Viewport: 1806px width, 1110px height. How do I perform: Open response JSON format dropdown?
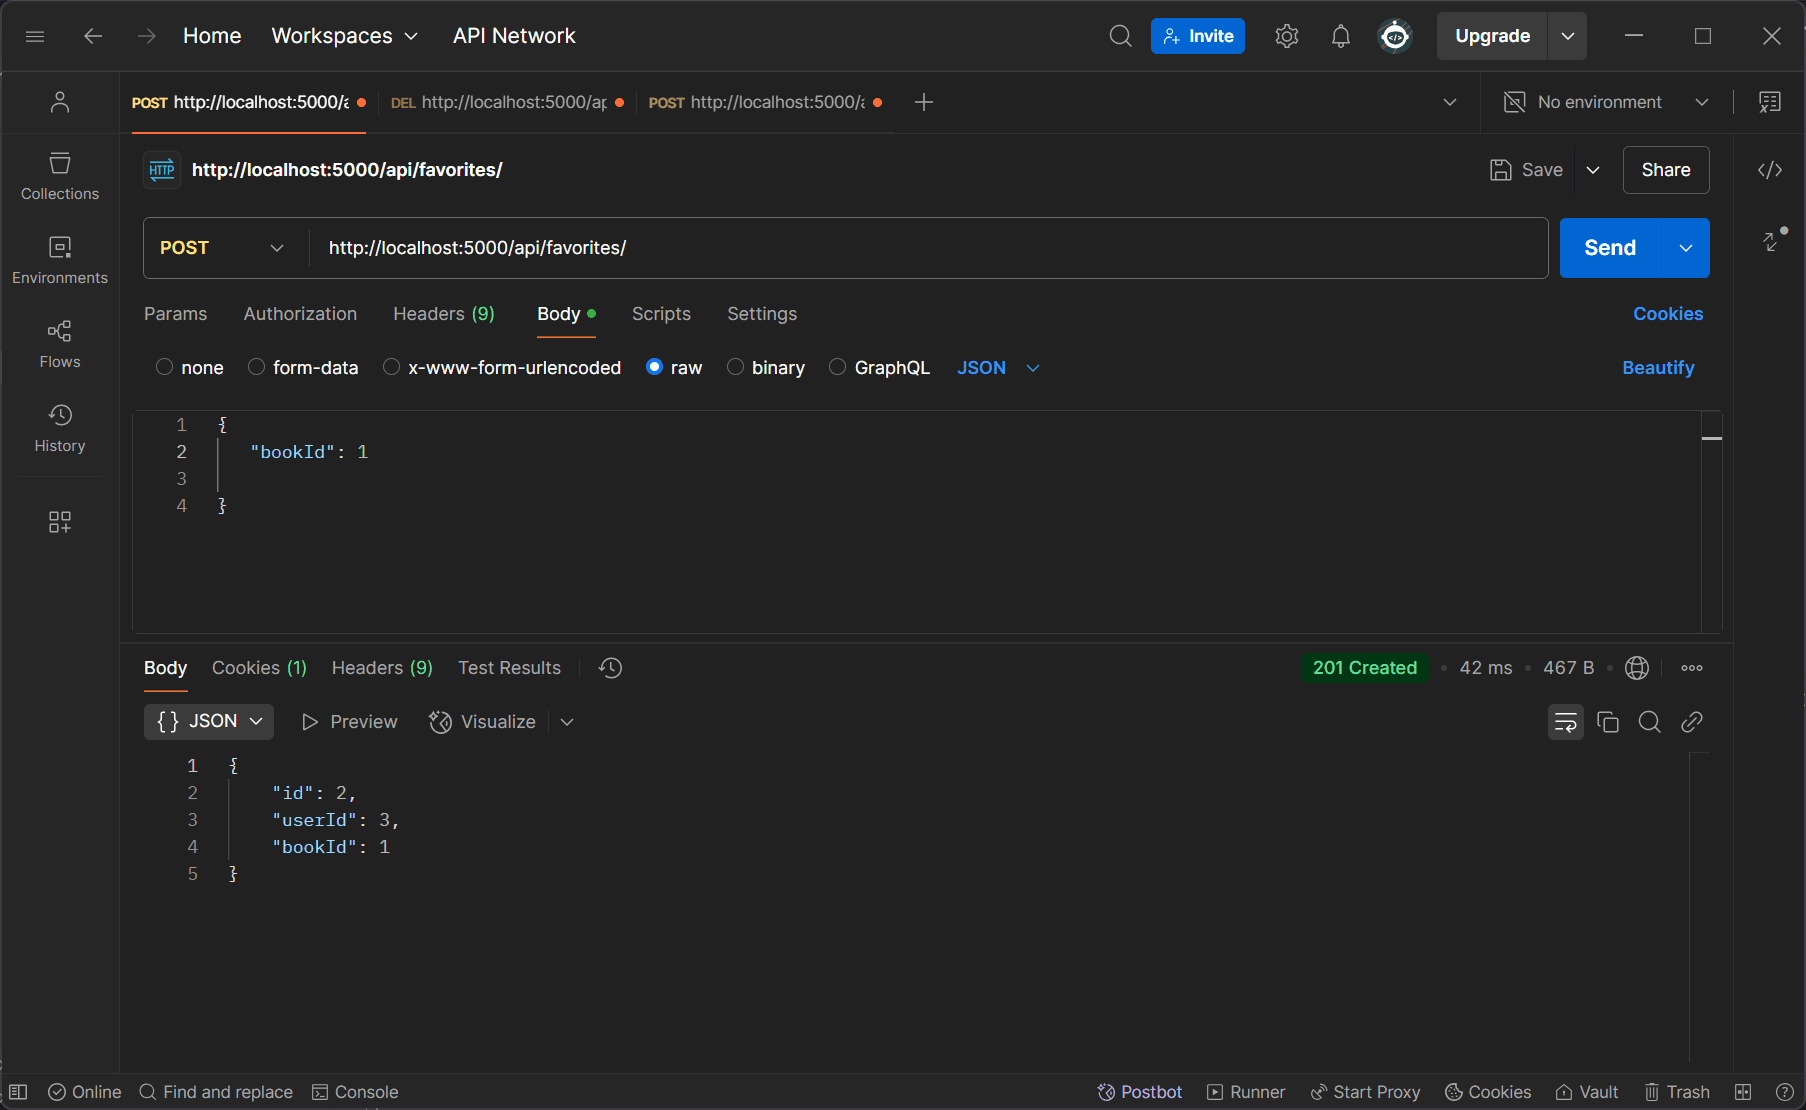click(209, 721)
